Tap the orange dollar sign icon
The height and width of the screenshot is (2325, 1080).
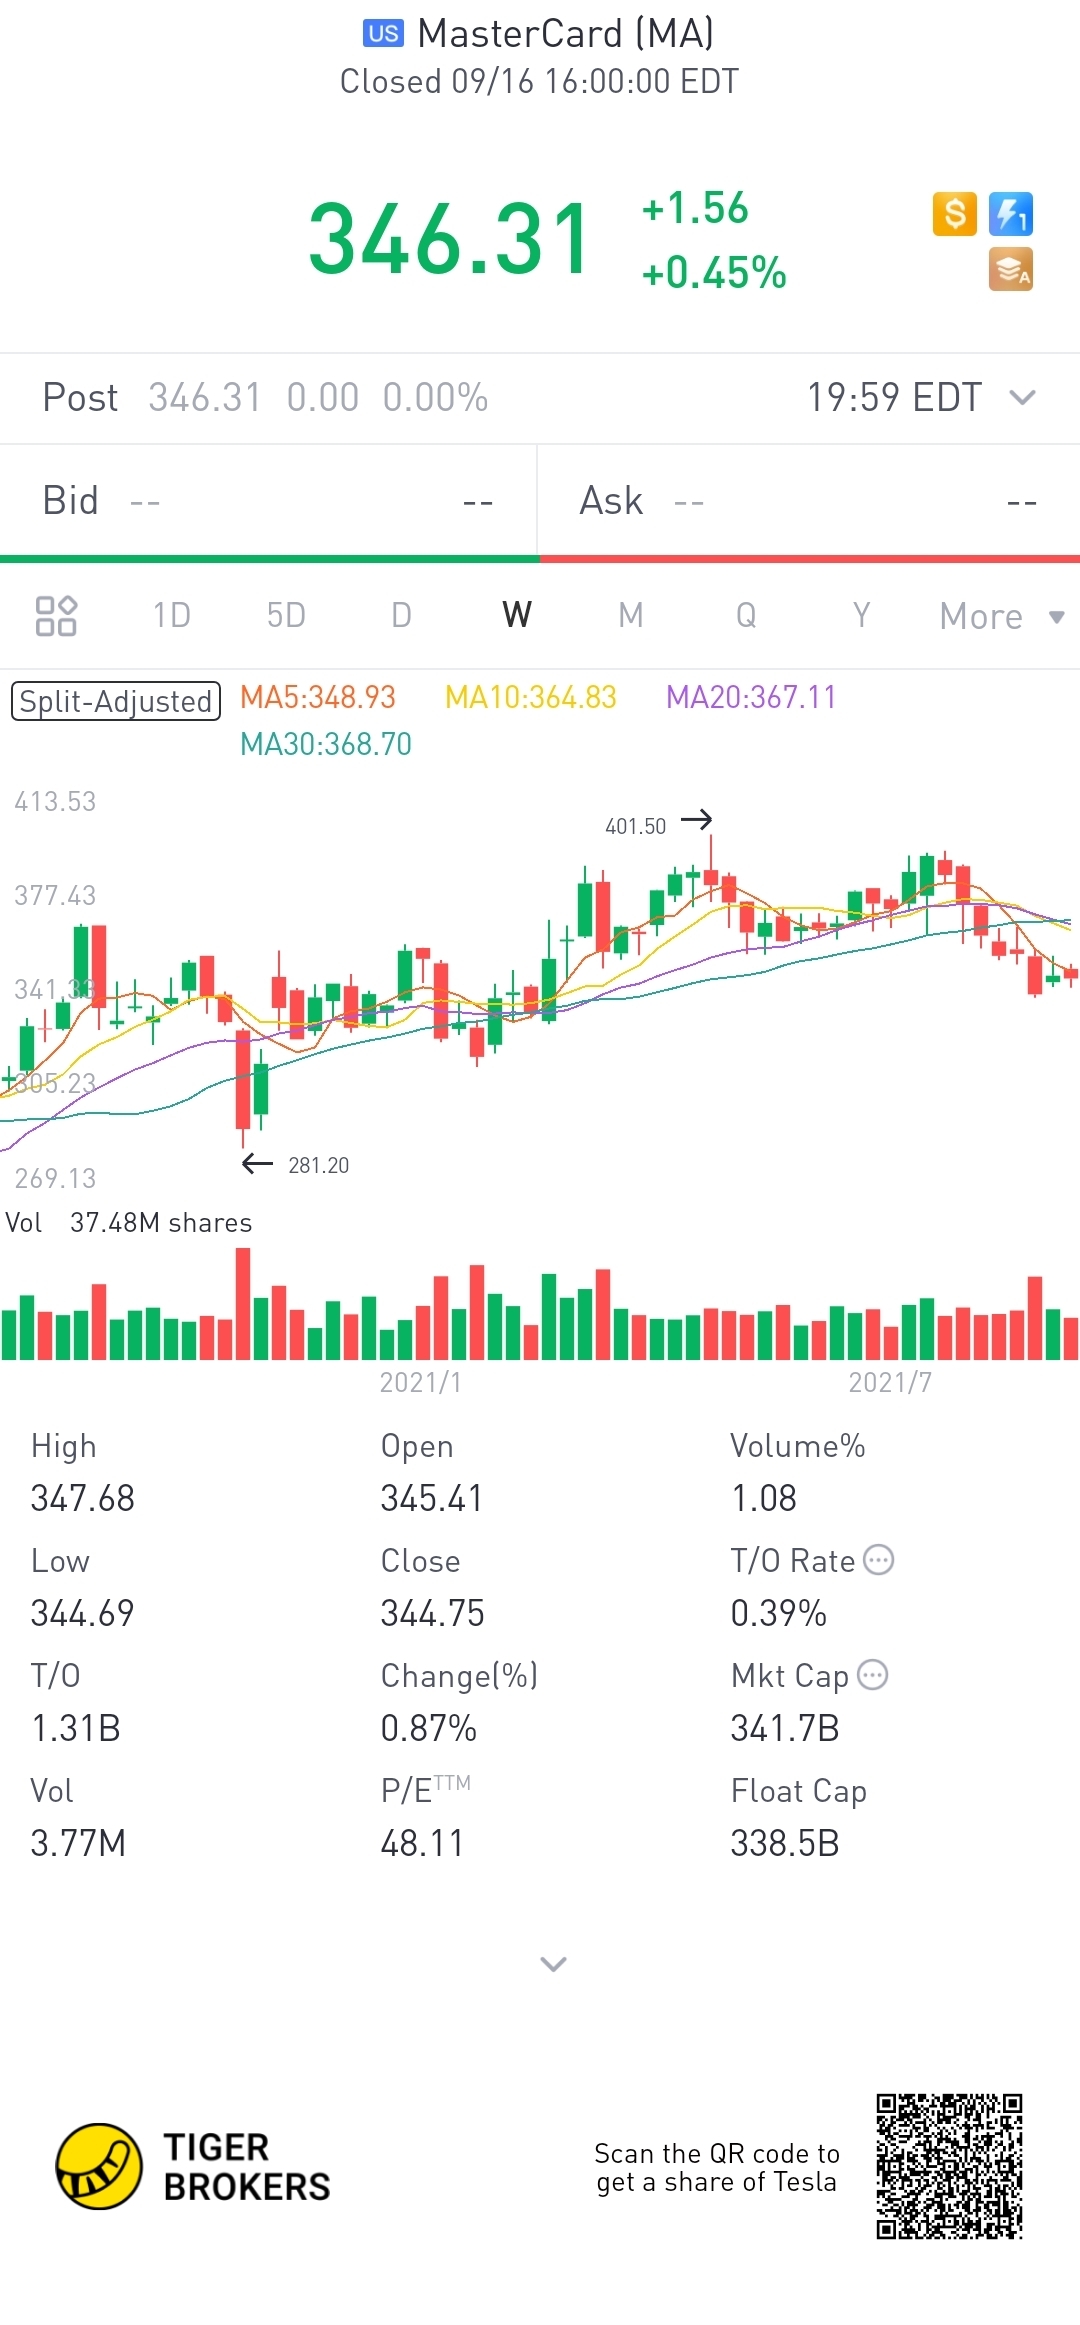[x=954, y=214]
